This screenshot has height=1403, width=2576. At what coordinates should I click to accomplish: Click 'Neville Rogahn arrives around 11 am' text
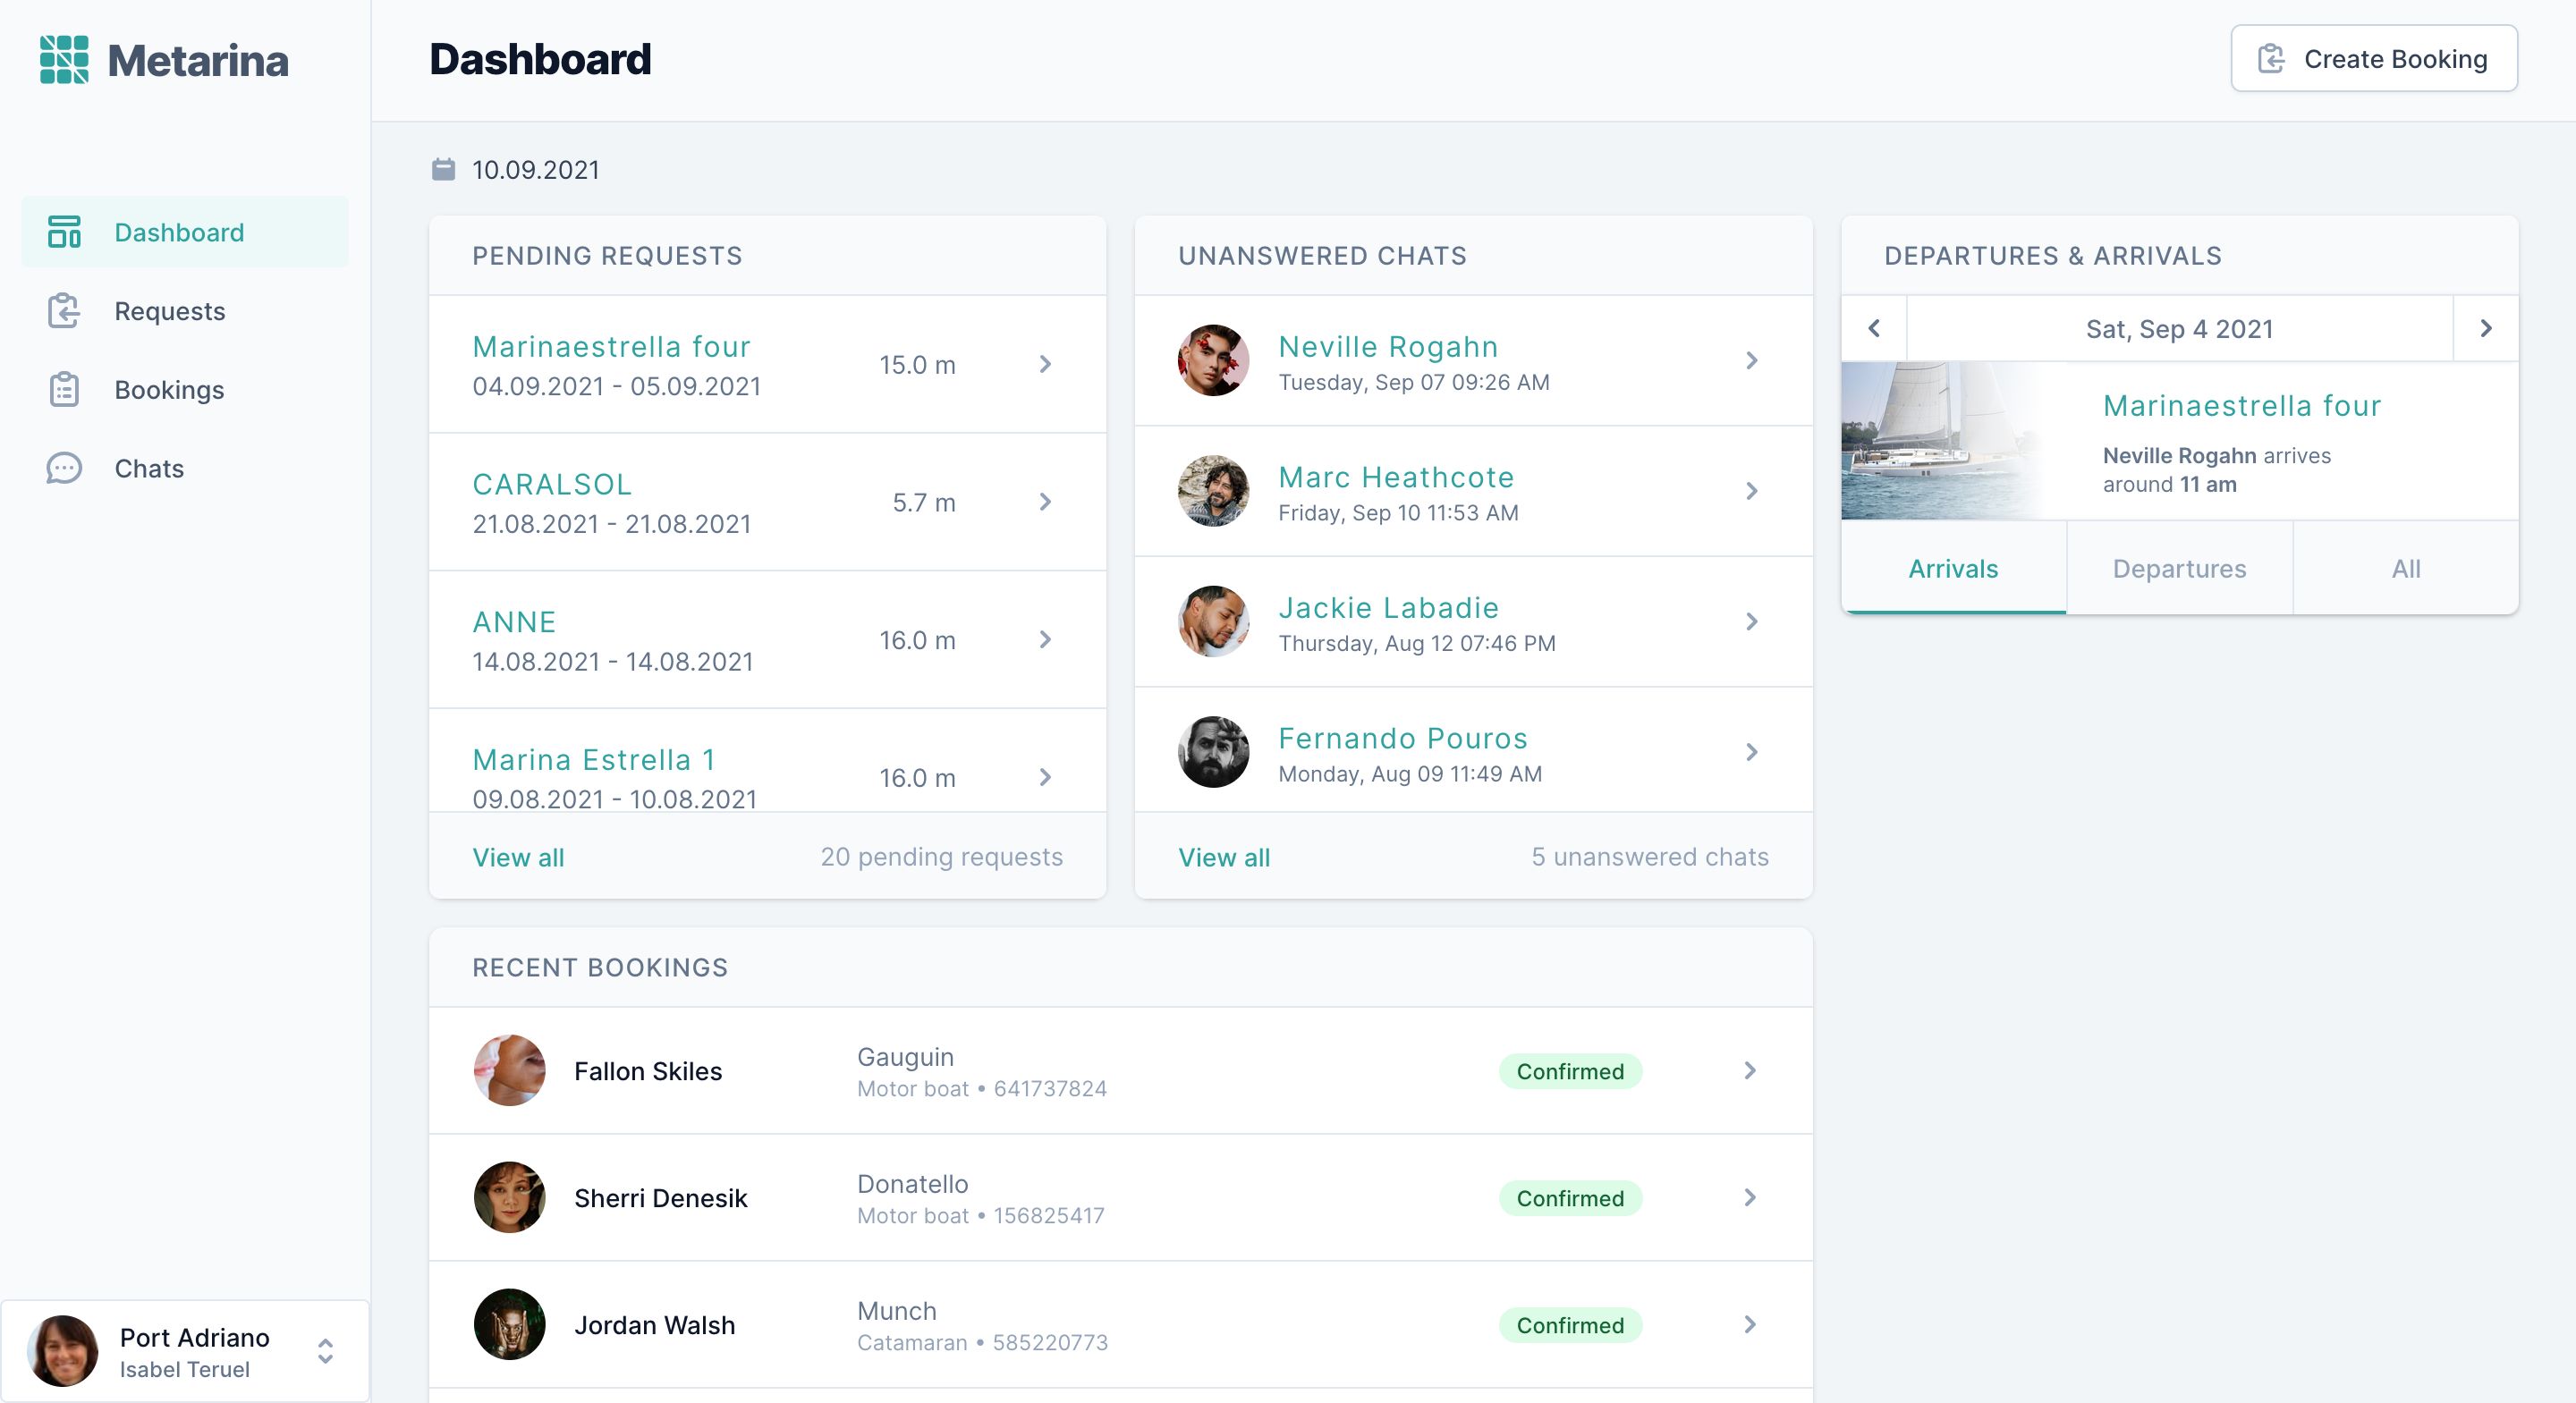[x=2217, y=470]
